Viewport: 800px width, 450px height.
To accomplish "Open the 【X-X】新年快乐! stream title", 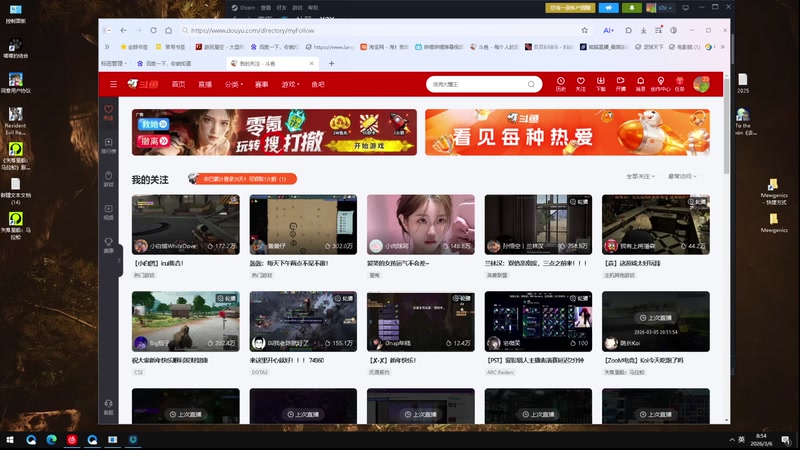I will tap(393, 360).
